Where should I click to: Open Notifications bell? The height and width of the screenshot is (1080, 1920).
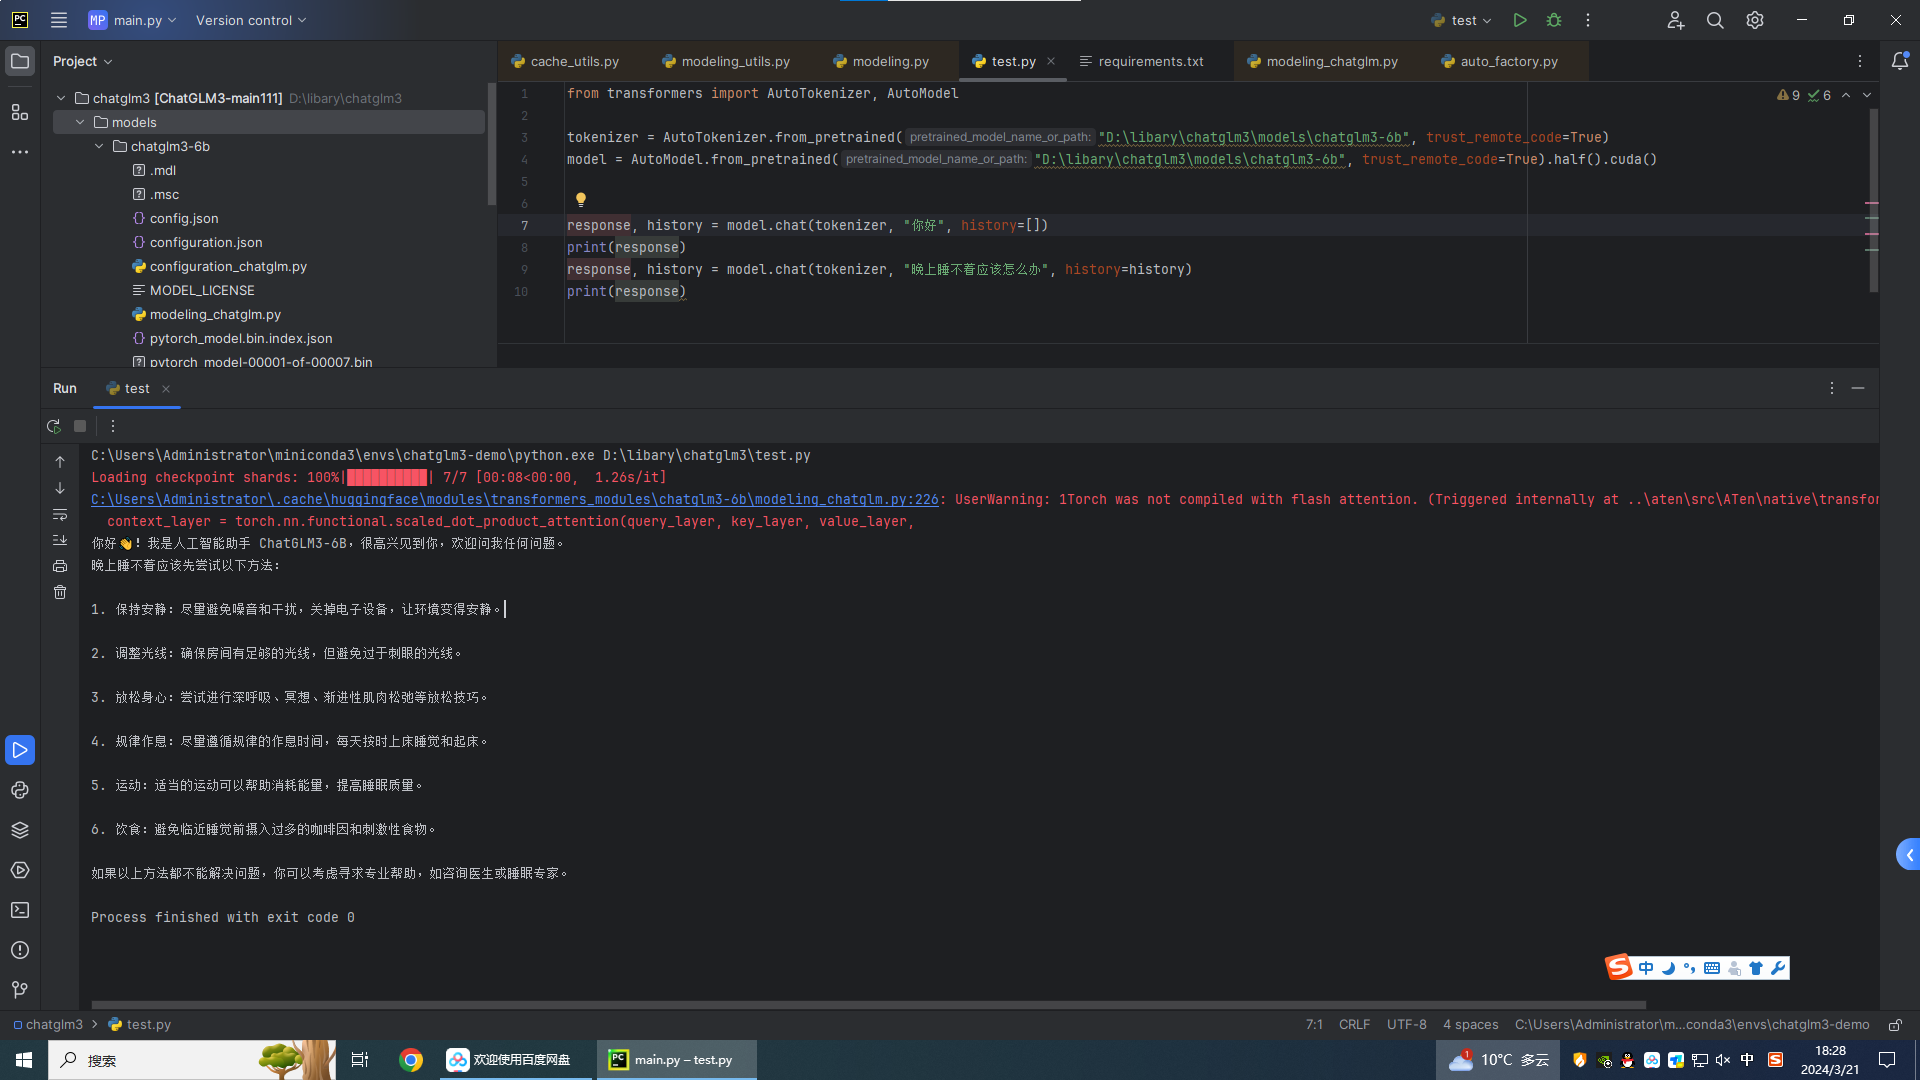tap(1900, 61)
